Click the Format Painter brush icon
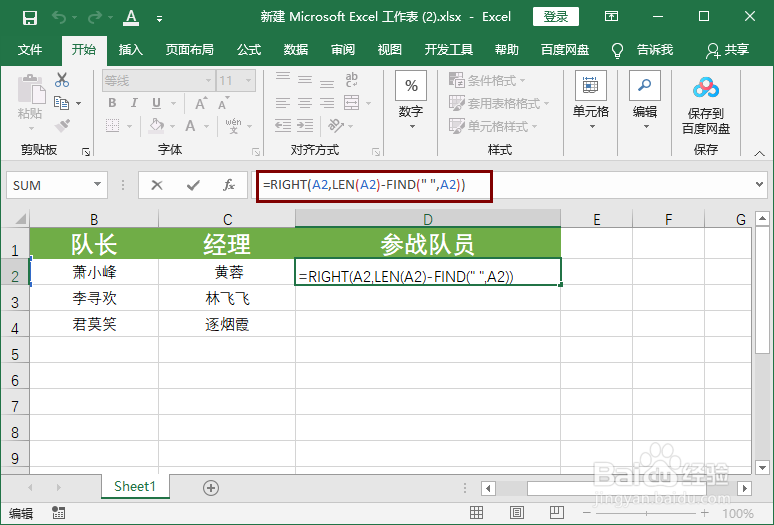 [62, 126]
